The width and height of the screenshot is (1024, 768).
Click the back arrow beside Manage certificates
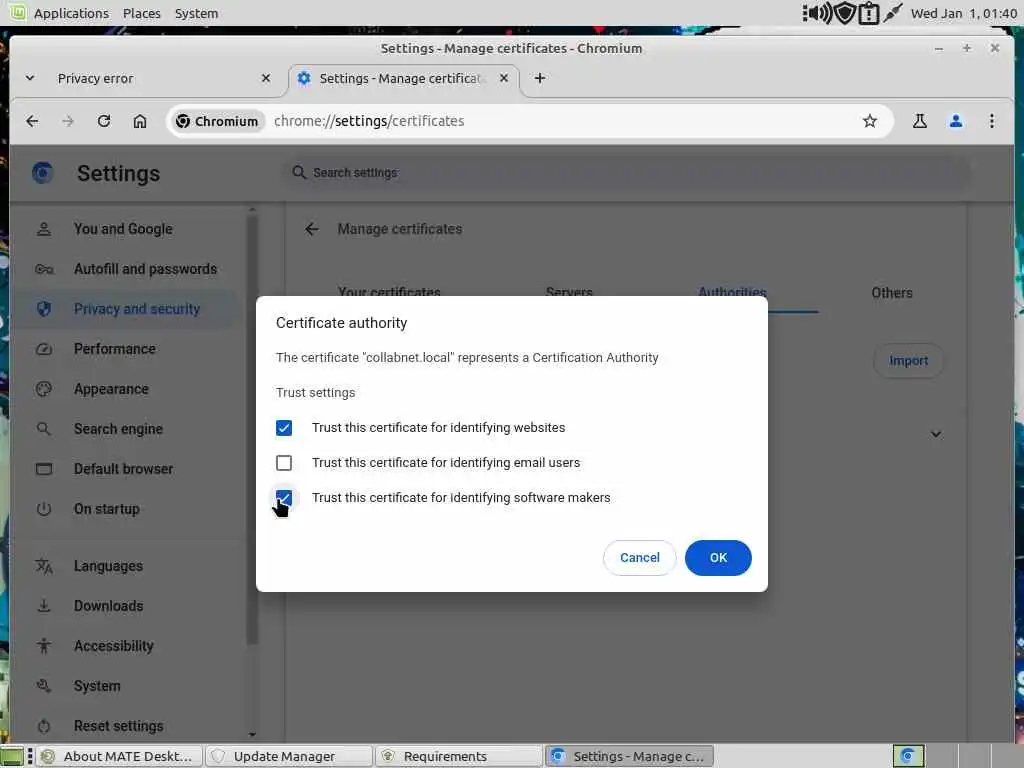point(312,229)
